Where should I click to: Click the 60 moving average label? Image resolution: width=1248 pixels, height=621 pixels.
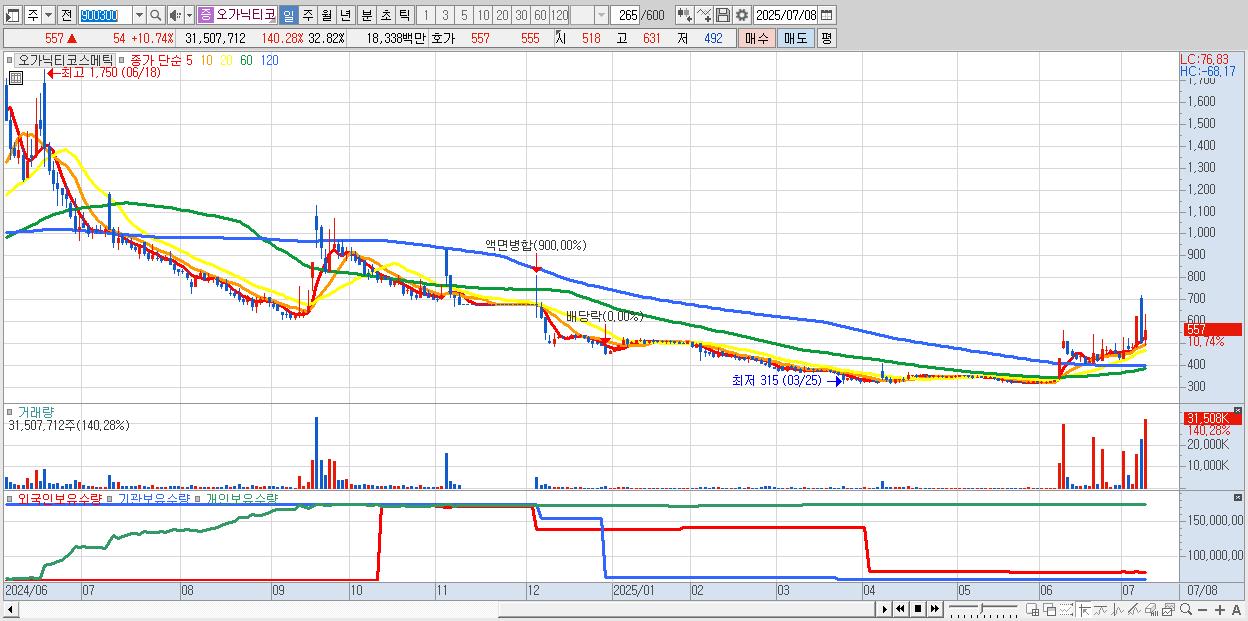246,60
